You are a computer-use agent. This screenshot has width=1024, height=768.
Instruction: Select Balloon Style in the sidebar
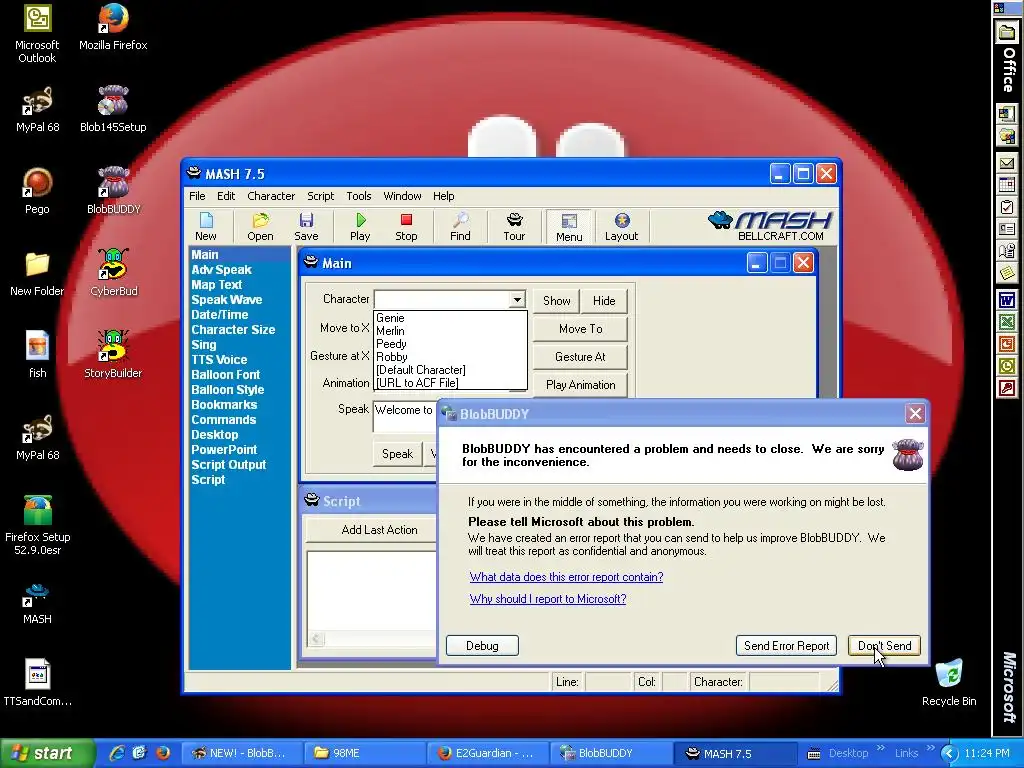[227, 390]
